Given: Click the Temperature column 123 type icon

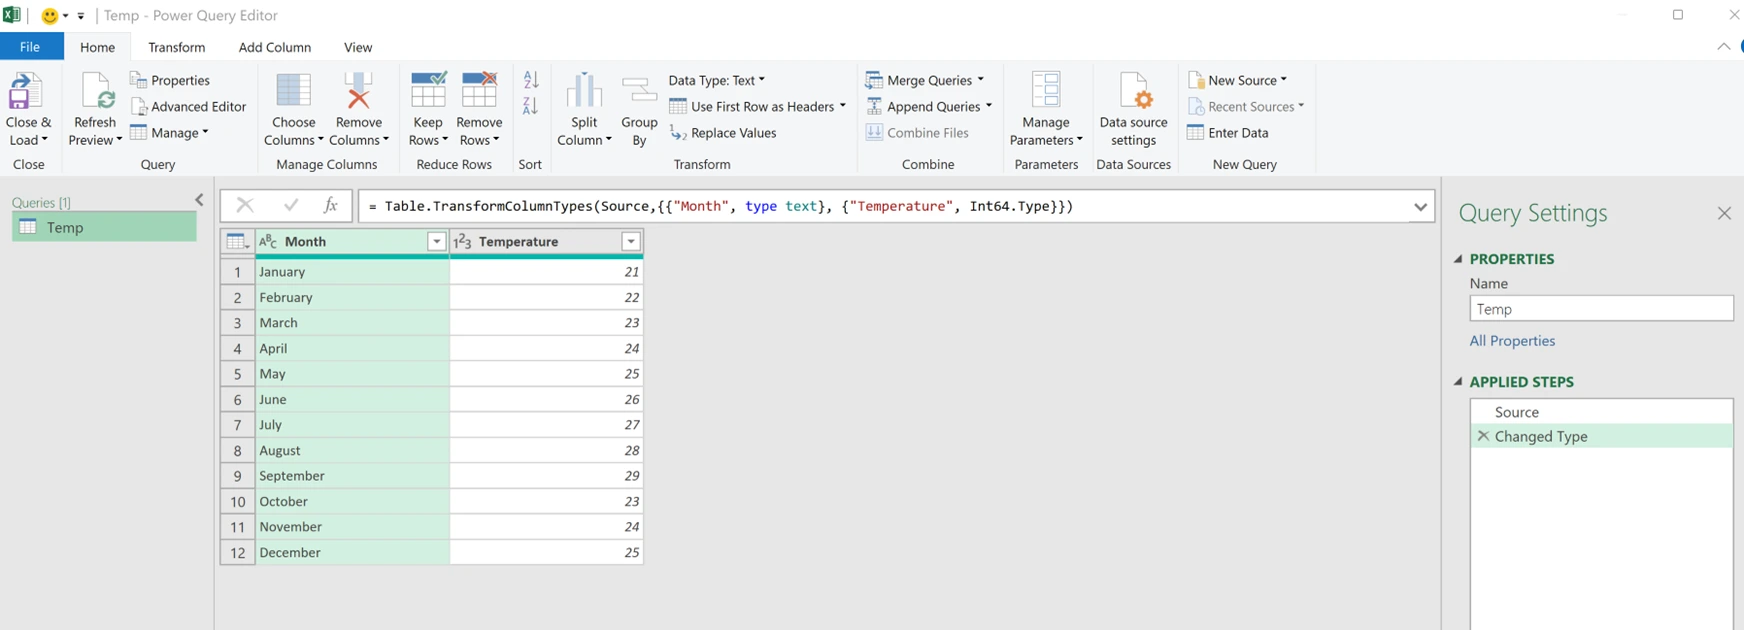Looking at the screenshot, I should 462,241.
